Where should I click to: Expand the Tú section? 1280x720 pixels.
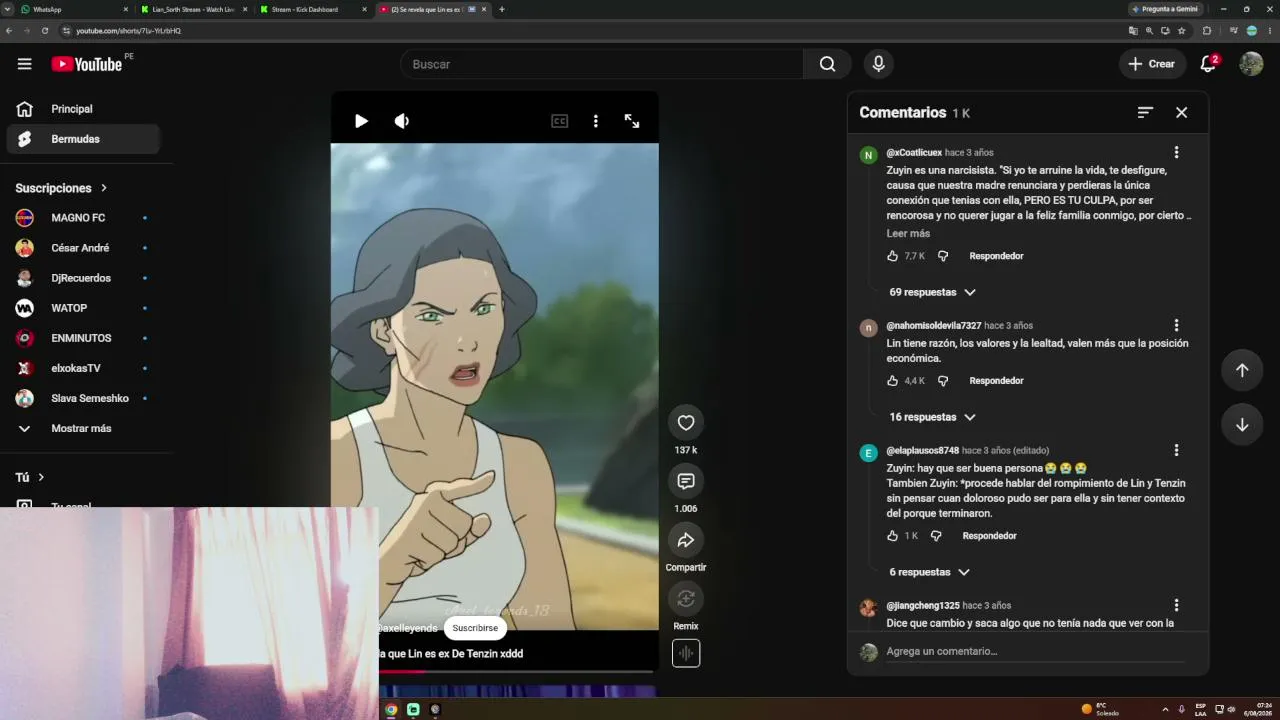[30, 477]
